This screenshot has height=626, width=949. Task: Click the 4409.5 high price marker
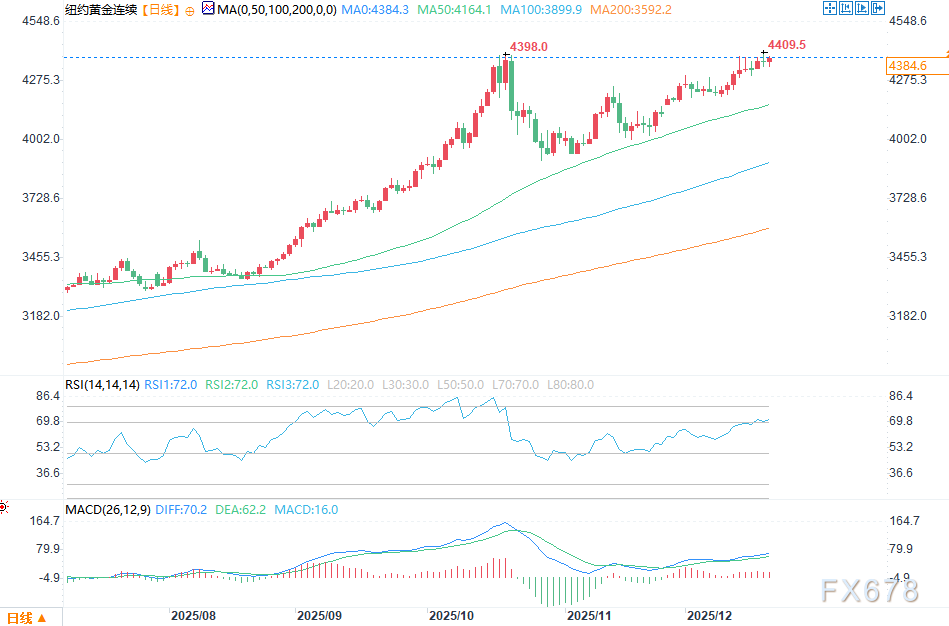(x=785, y=45)
